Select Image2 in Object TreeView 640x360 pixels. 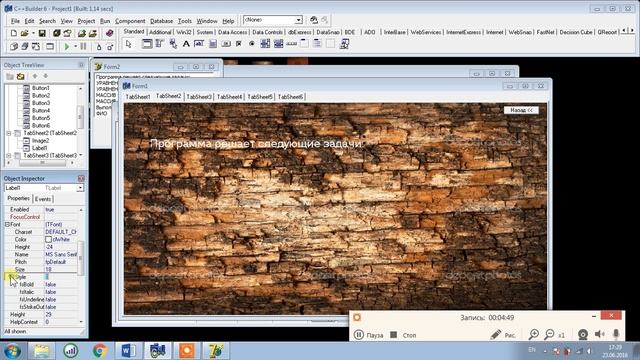[40, 140]
